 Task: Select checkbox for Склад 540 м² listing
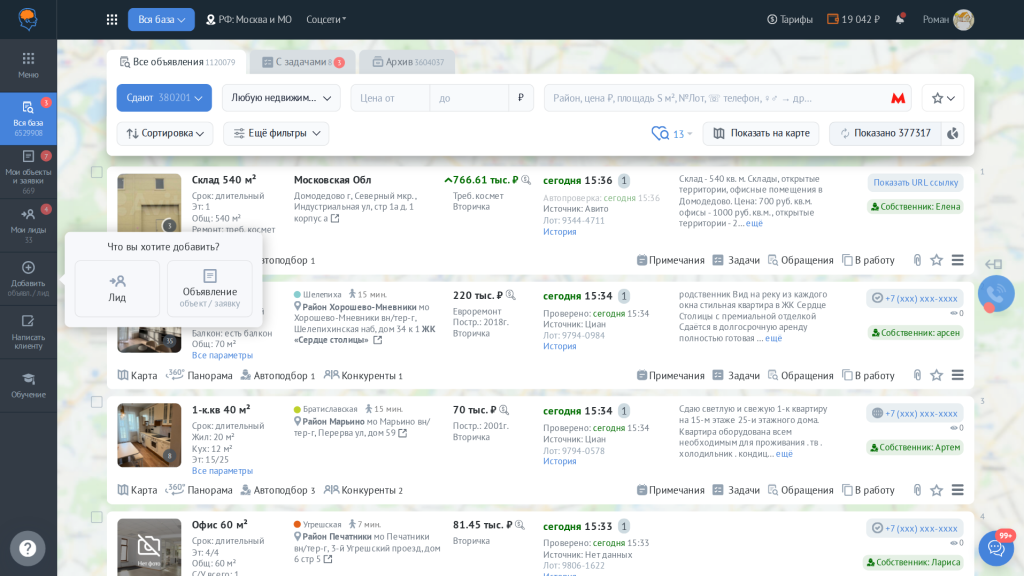[x=97, y=172]
